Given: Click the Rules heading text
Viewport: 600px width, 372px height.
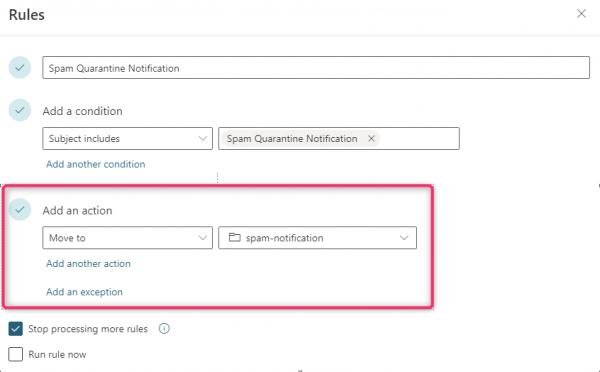Looking at the screenshot, I should tap(27, 15).
